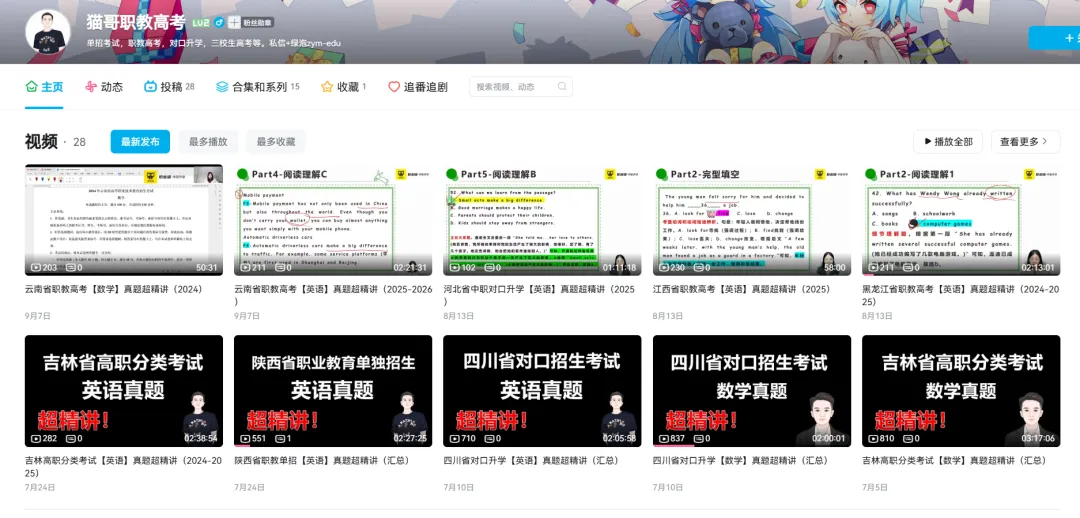Click title 四川省对口升学【英语】真题超精讲（汇总）
The image size is (1080, 518).
click(531, 460)
